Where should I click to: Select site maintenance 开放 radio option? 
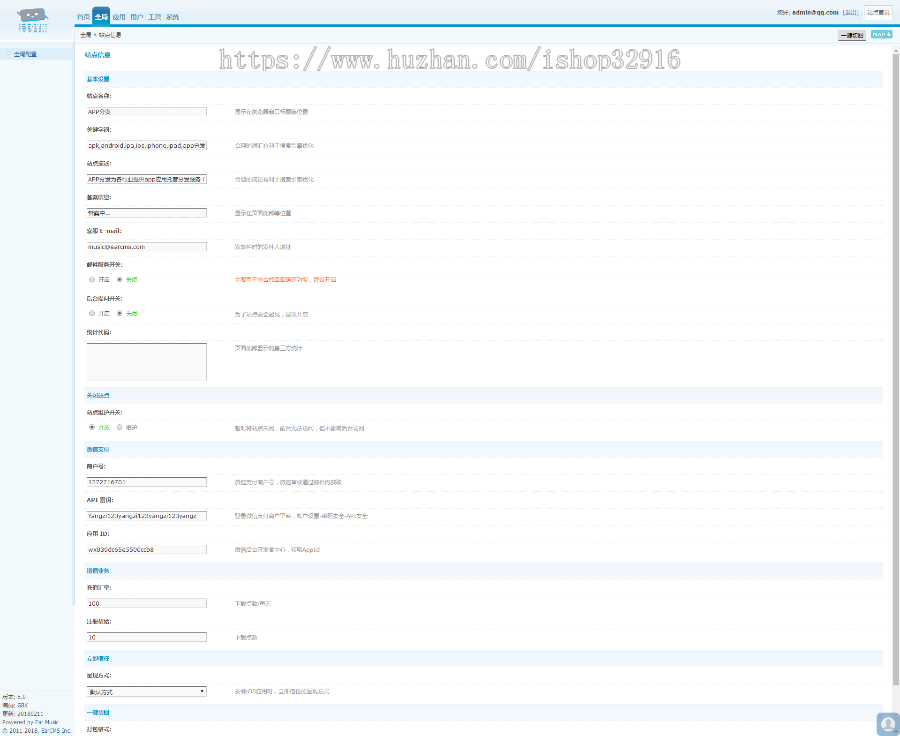92,427
